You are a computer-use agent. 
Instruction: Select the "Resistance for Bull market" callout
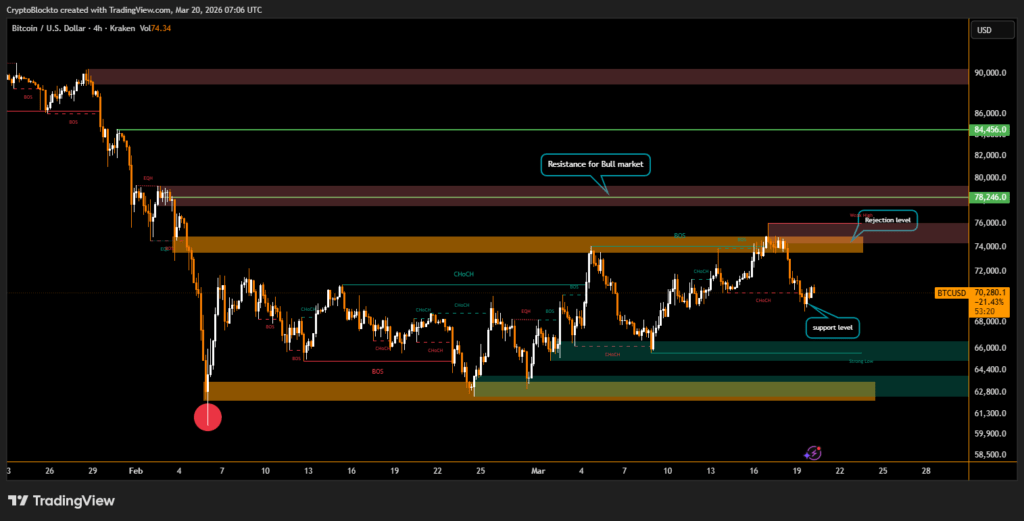596,163
